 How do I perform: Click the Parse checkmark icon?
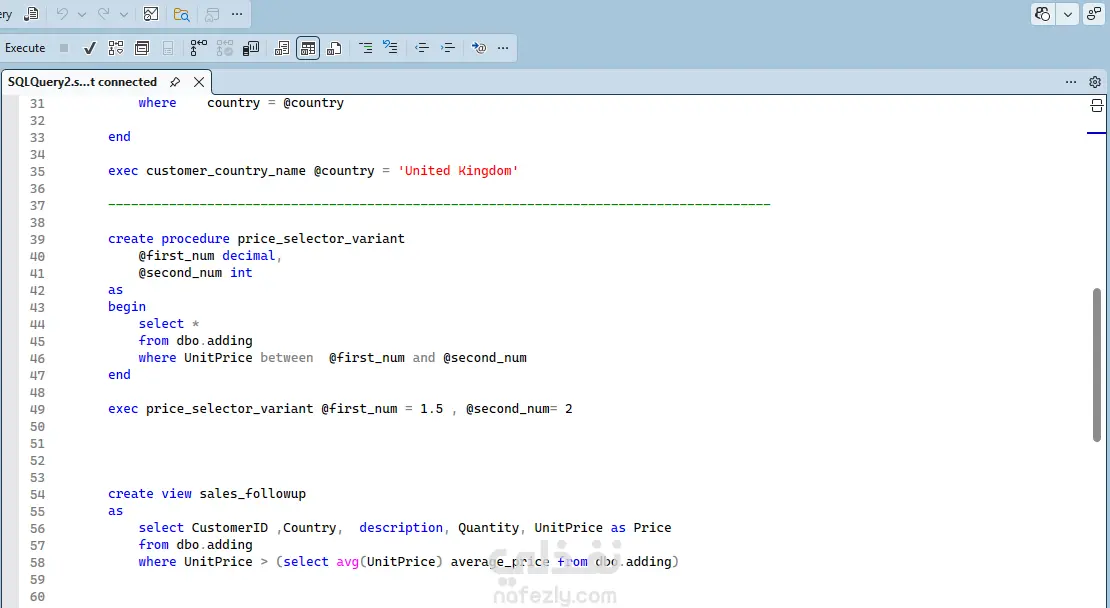point(89,48)
